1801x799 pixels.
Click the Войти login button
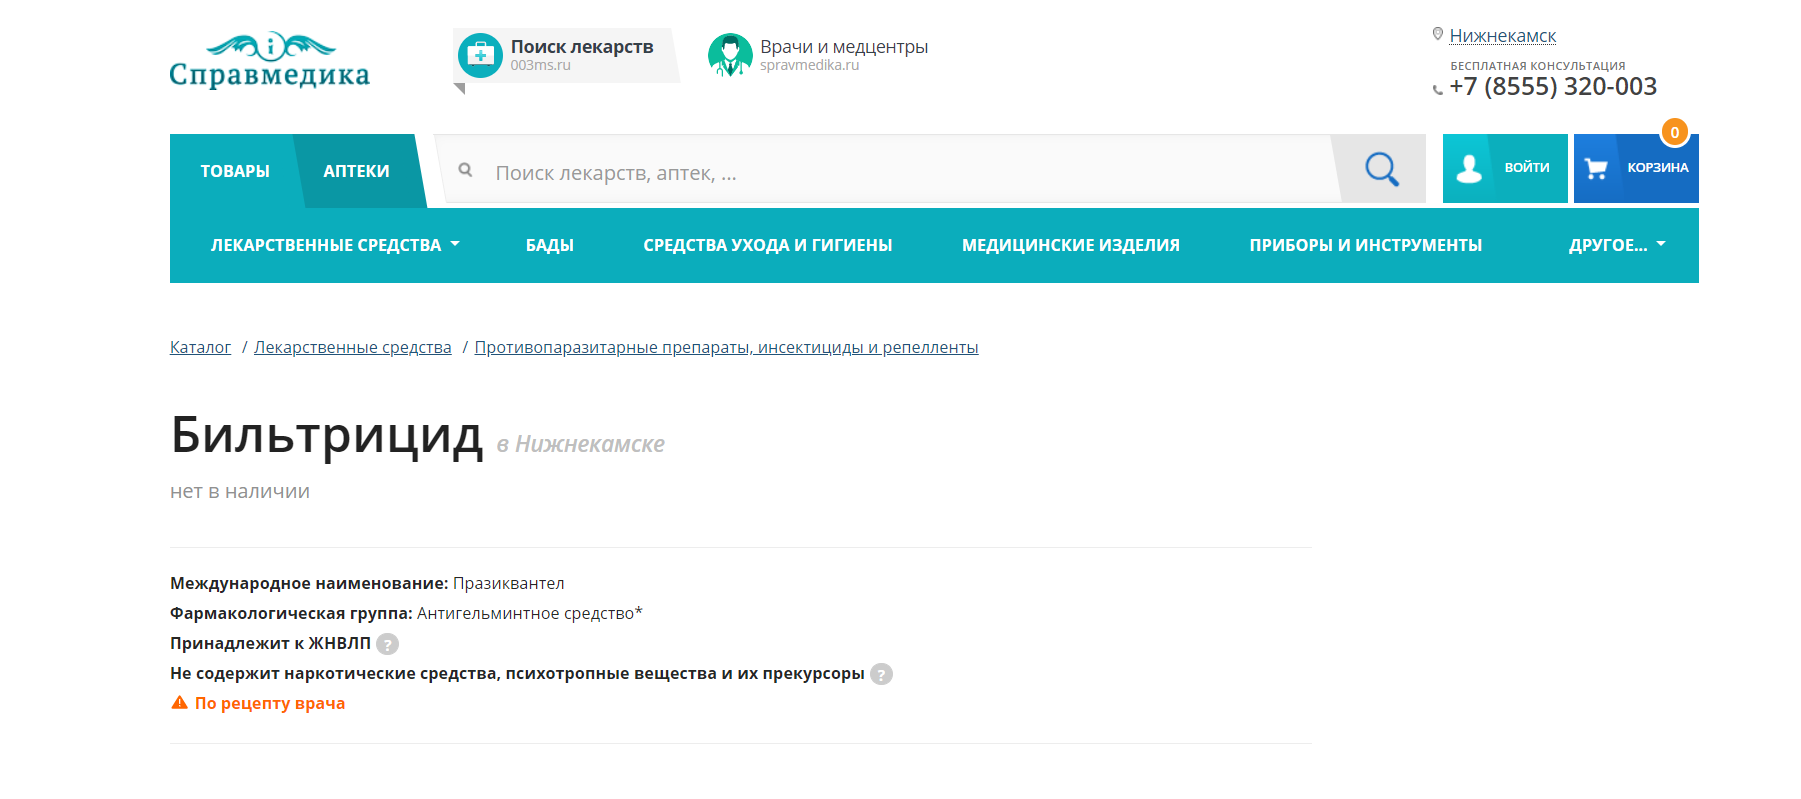1505,169
